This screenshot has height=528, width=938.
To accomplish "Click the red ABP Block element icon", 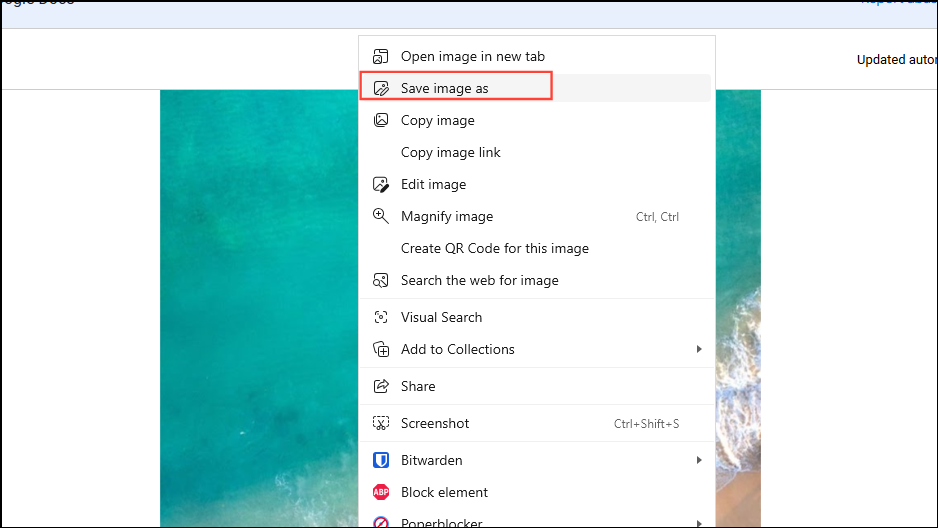I will 380,492.
